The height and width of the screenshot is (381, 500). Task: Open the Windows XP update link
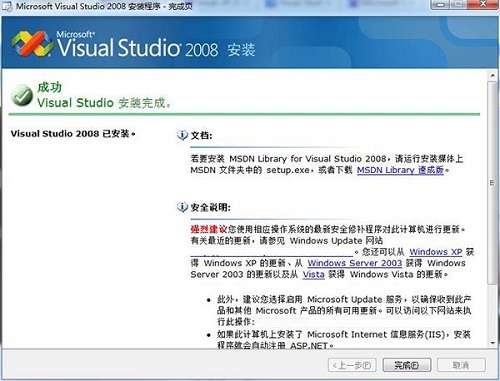coord(436,252)
